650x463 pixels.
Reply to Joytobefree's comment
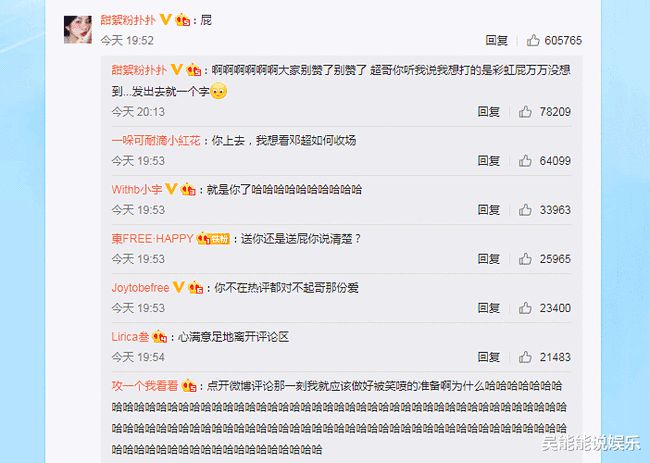tap(489, 308)
